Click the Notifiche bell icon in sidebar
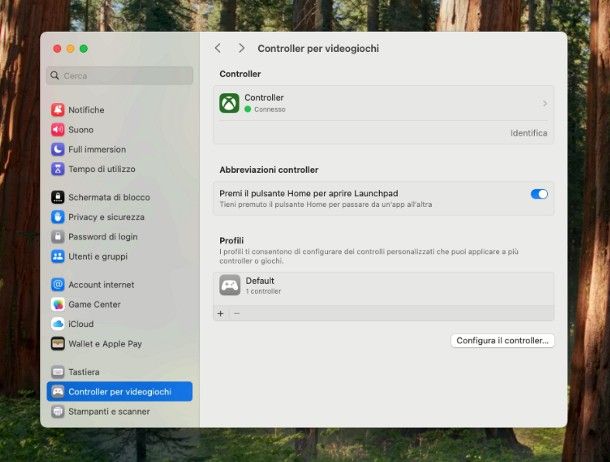This screenshot has height=462, width=610. (58, 110)
